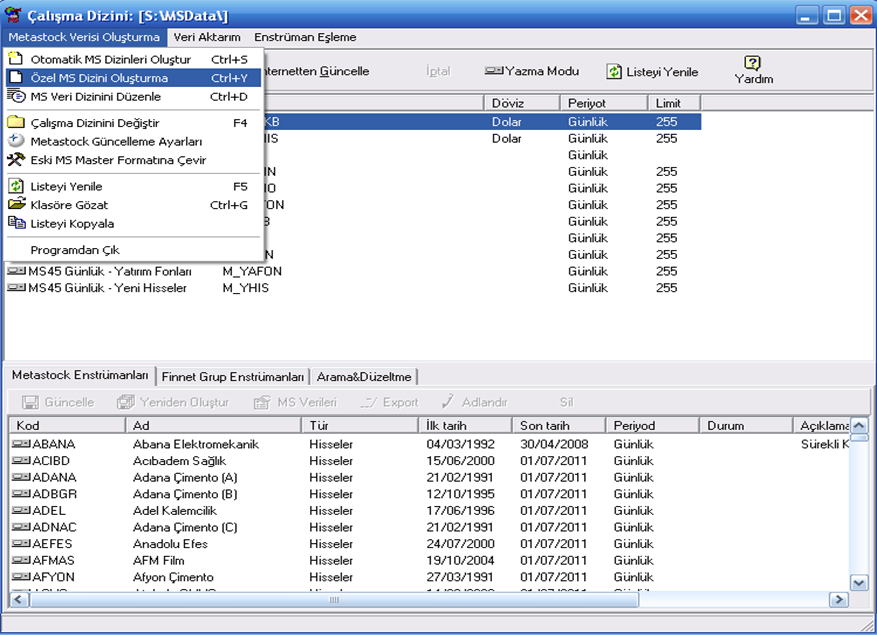Screen dimensions: 877x635
Task: Click the İnternetten Güncelle button
Action: coord(318,72)
